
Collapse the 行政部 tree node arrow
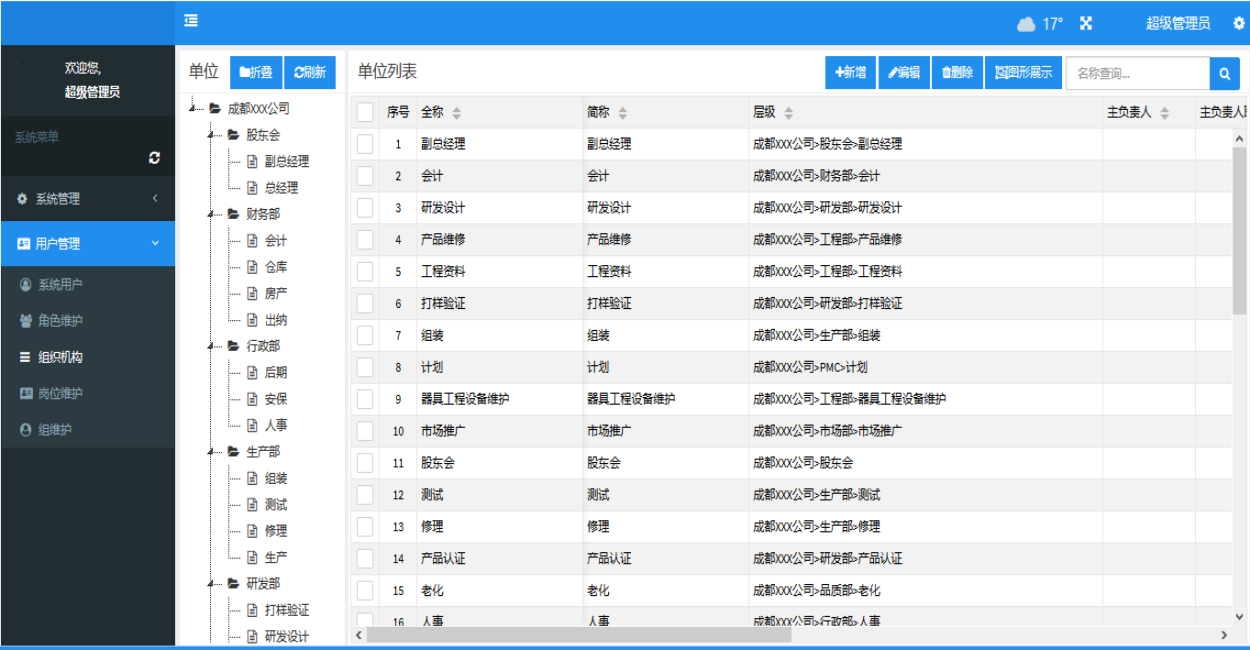click(x=210, y=346)
